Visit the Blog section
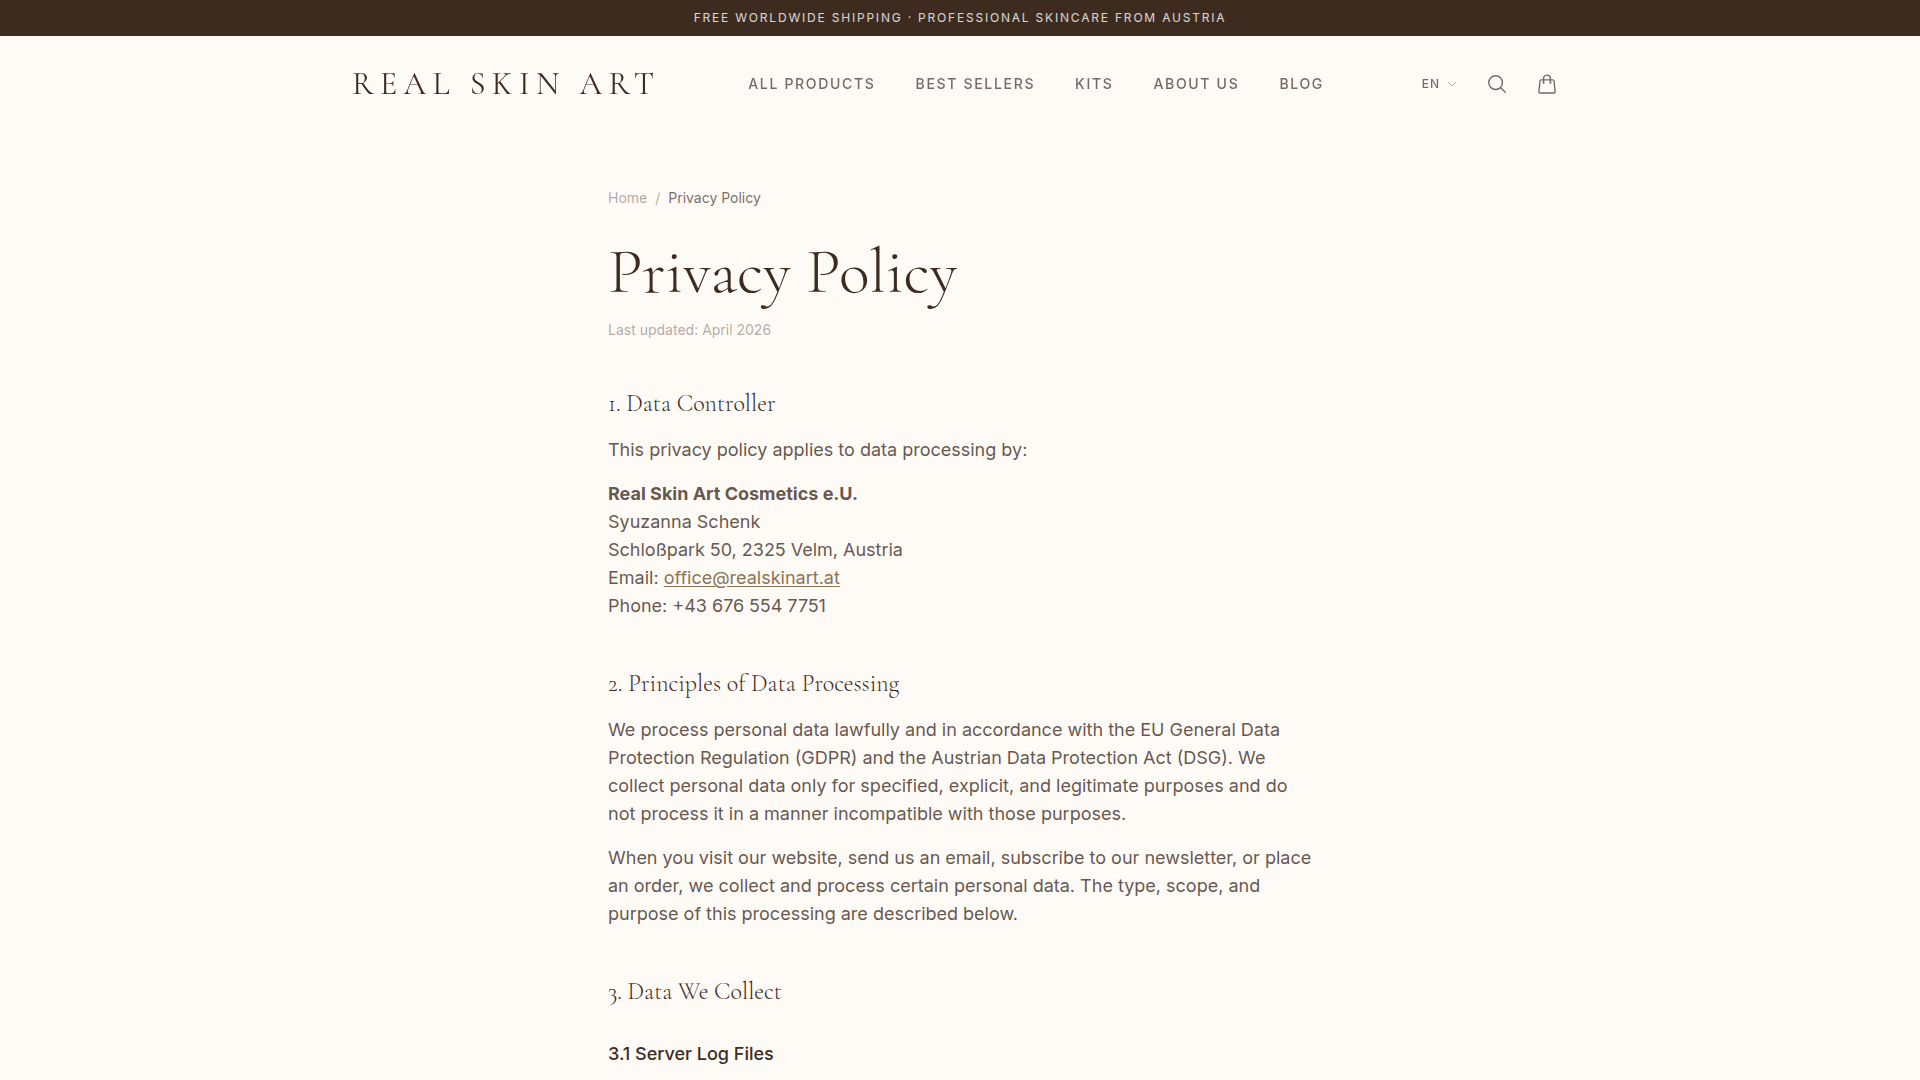Screen dimensions: 1920x1080 1300,84
